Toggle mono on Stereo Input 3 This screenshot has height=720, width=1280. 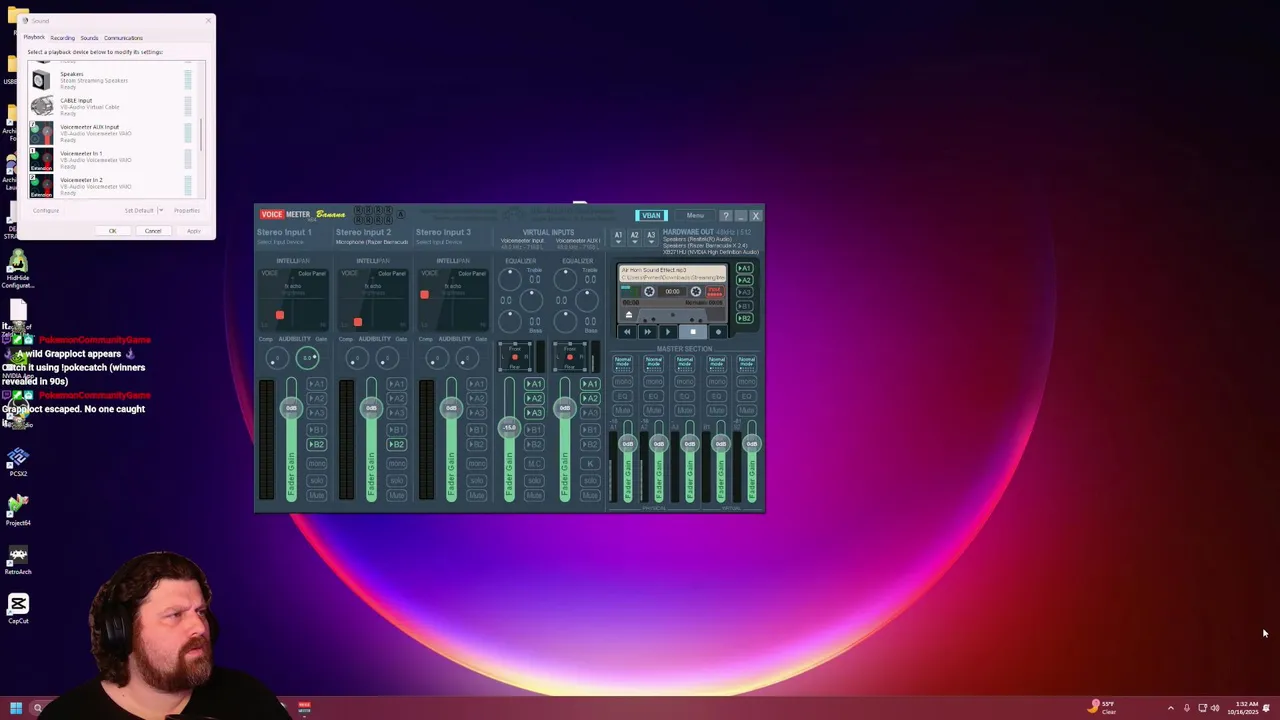pyautogui.click(x=476, y=463)
